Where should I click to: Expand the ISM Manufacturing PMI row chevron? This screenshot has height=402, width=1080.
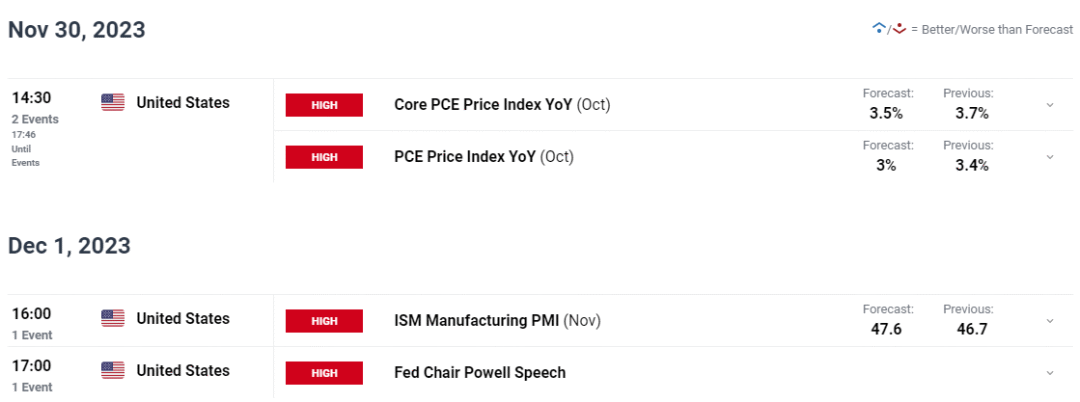tap(1049, 321)
